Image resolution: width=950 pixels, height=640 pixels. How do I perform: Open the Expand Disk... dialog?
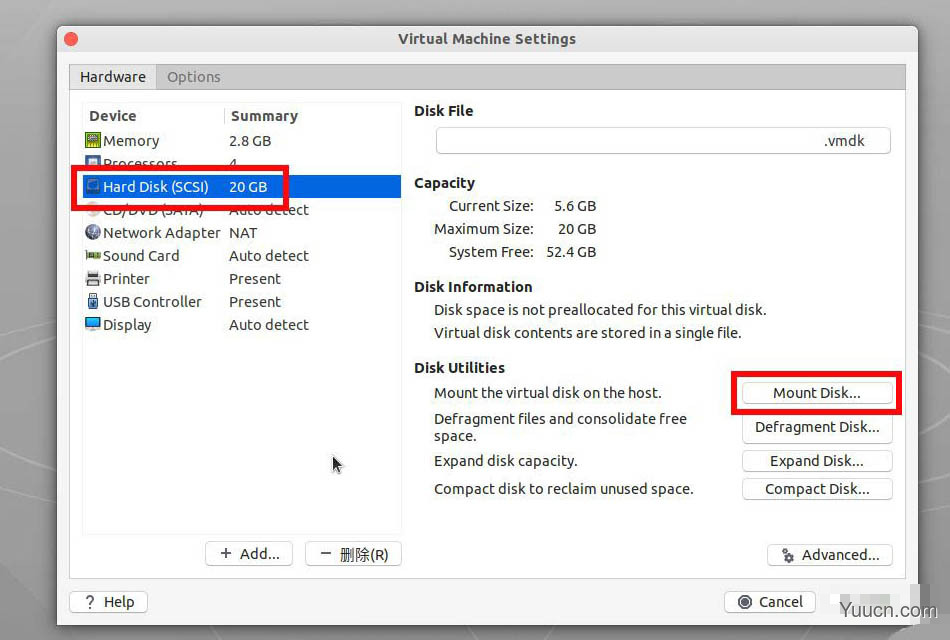(x=817, y=461)
